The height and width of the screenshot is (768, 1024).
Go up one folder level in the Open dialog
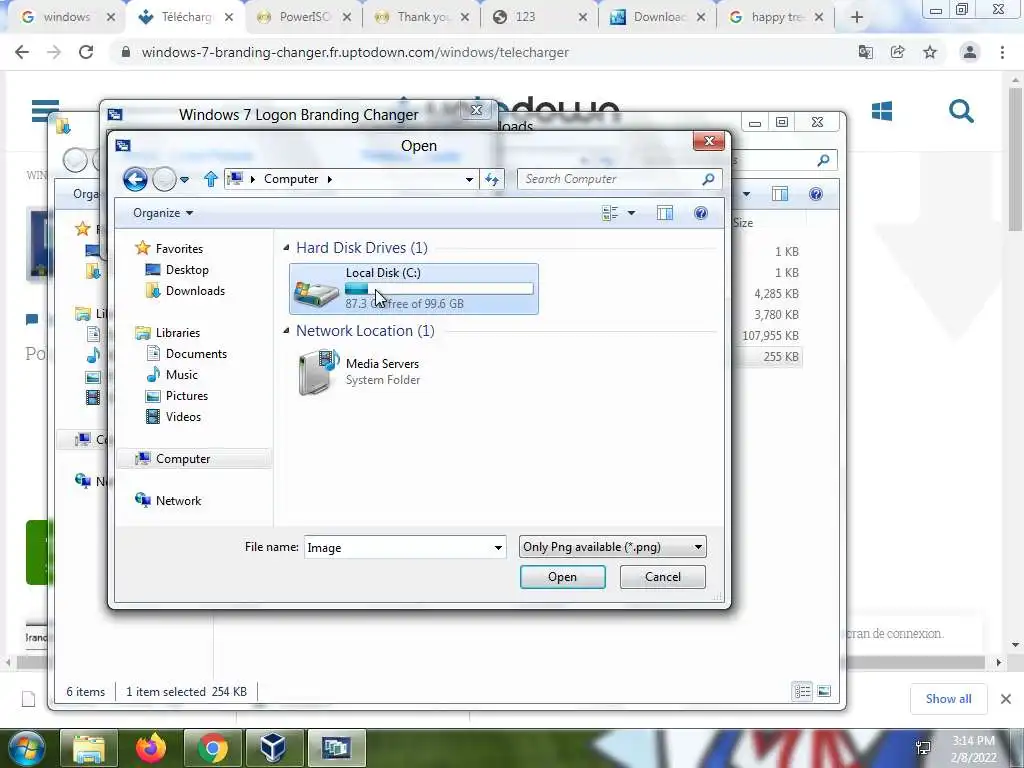[210, 179]
